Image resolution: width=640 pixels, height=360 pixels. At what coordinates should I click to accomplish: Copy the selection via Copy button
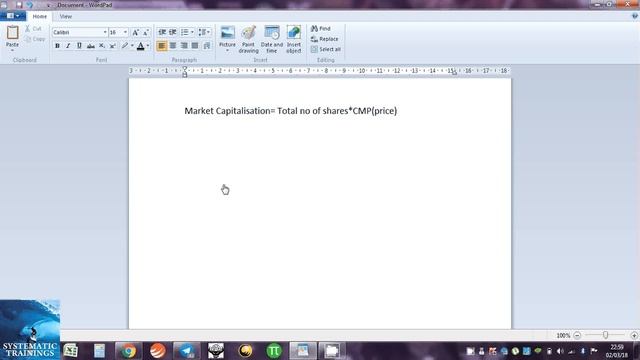34,39
